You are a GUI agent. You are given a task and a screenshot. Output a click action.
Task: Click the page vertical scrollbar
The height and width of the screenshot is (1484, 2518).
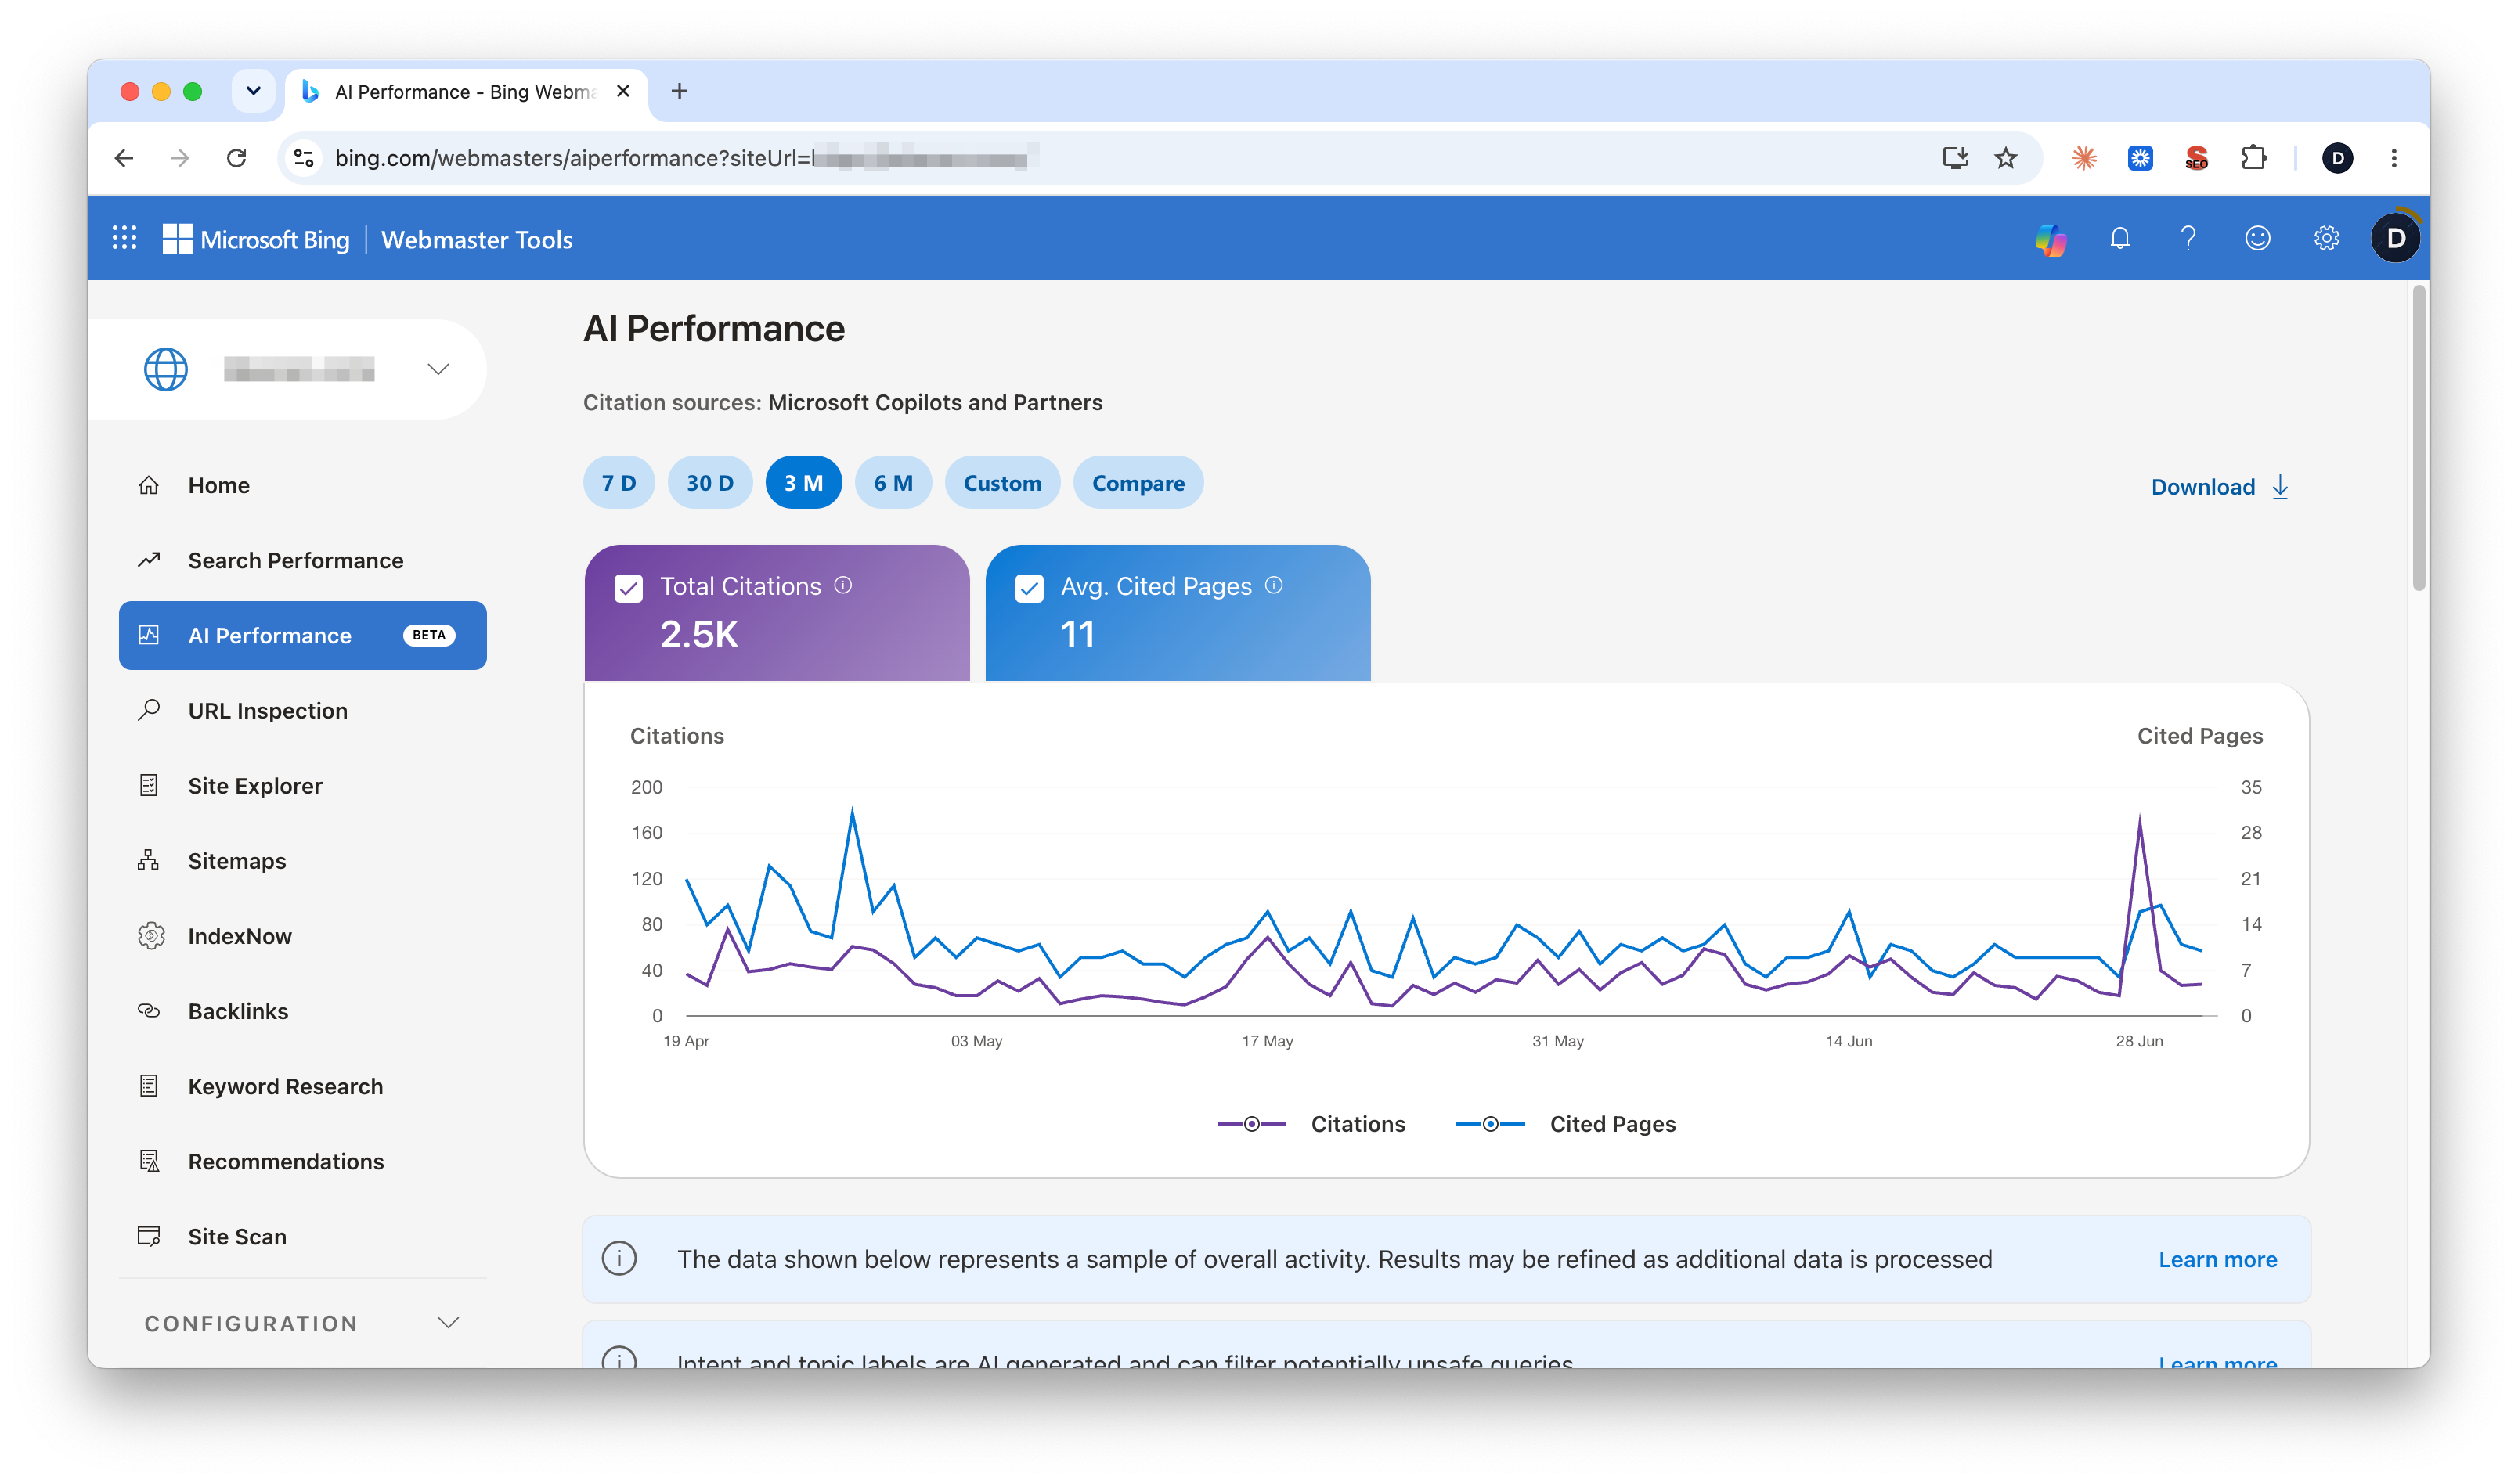(x=2418, y=437)
